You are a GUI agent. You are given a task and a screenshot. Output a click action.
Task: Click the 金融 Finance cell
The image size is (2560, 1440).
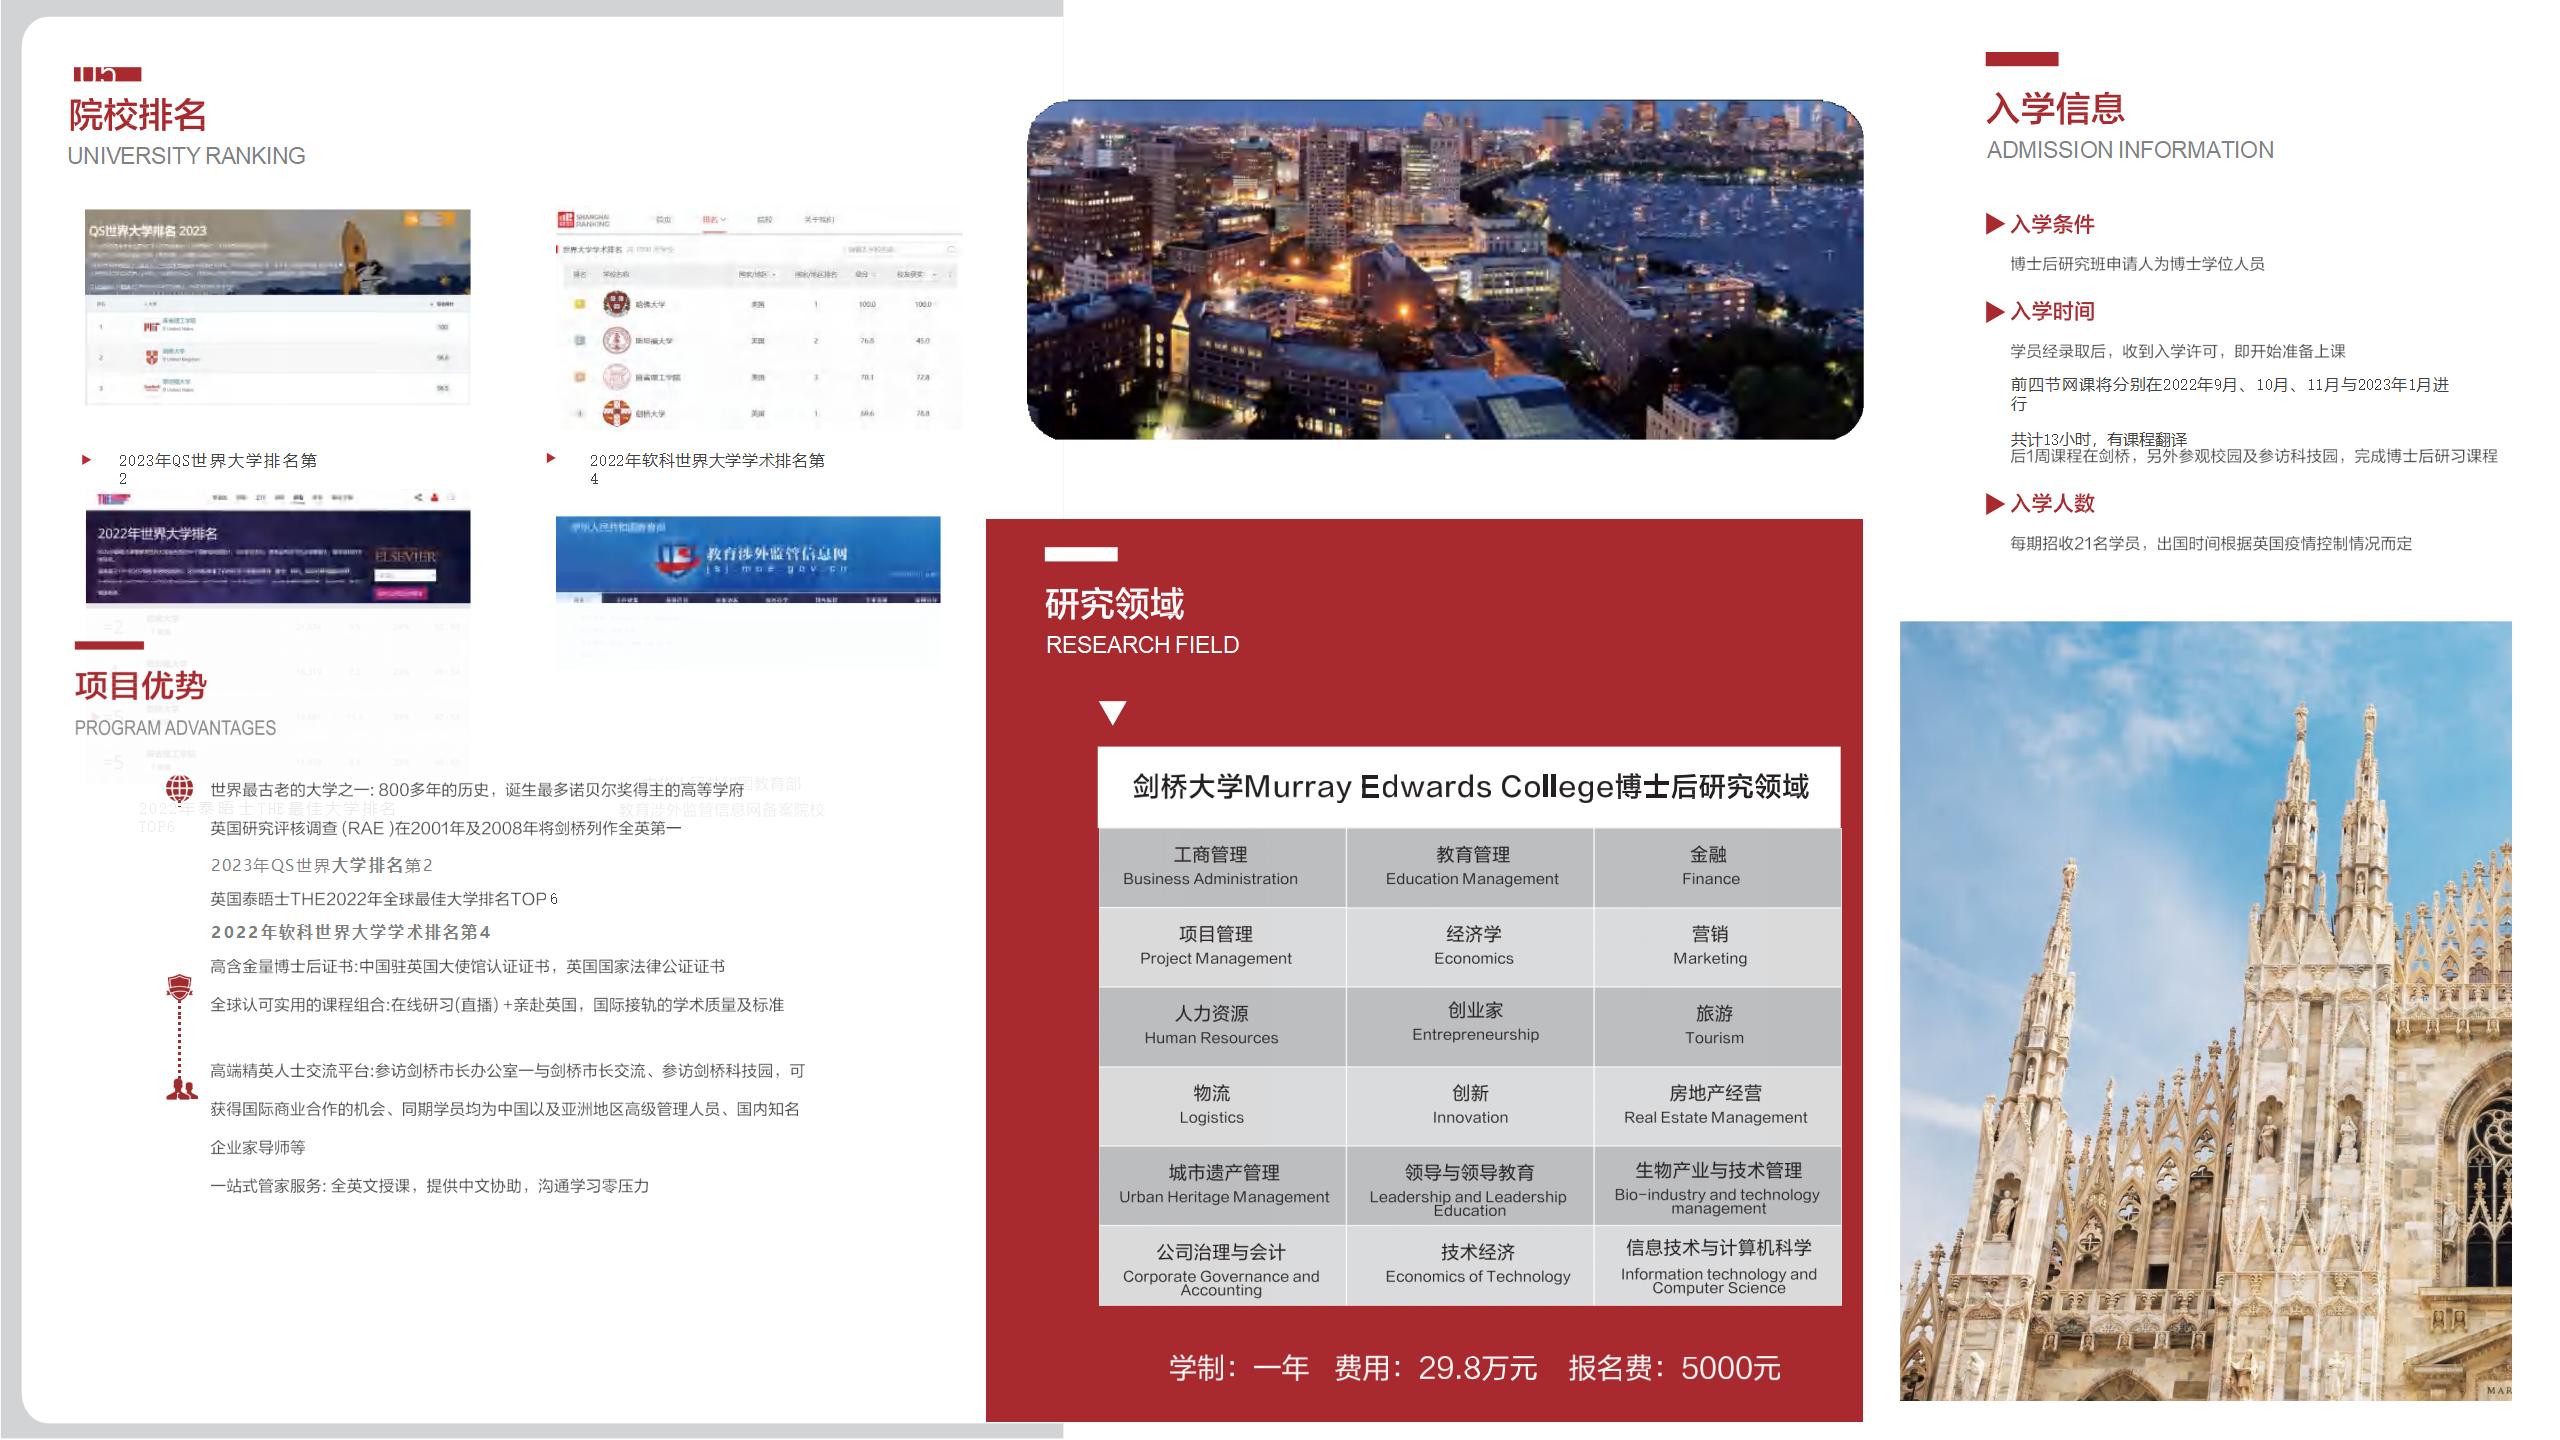(1717, 868)
